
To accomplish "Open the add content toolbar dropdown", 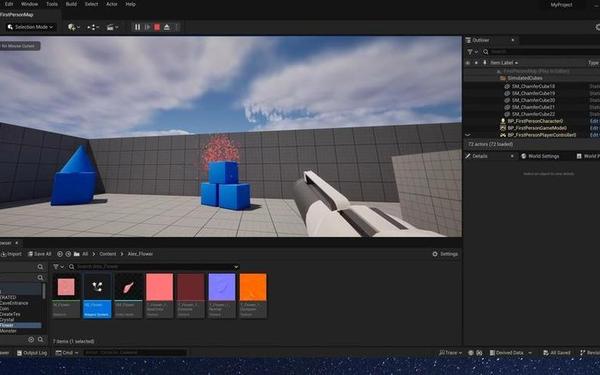I will tap(73, 27).
